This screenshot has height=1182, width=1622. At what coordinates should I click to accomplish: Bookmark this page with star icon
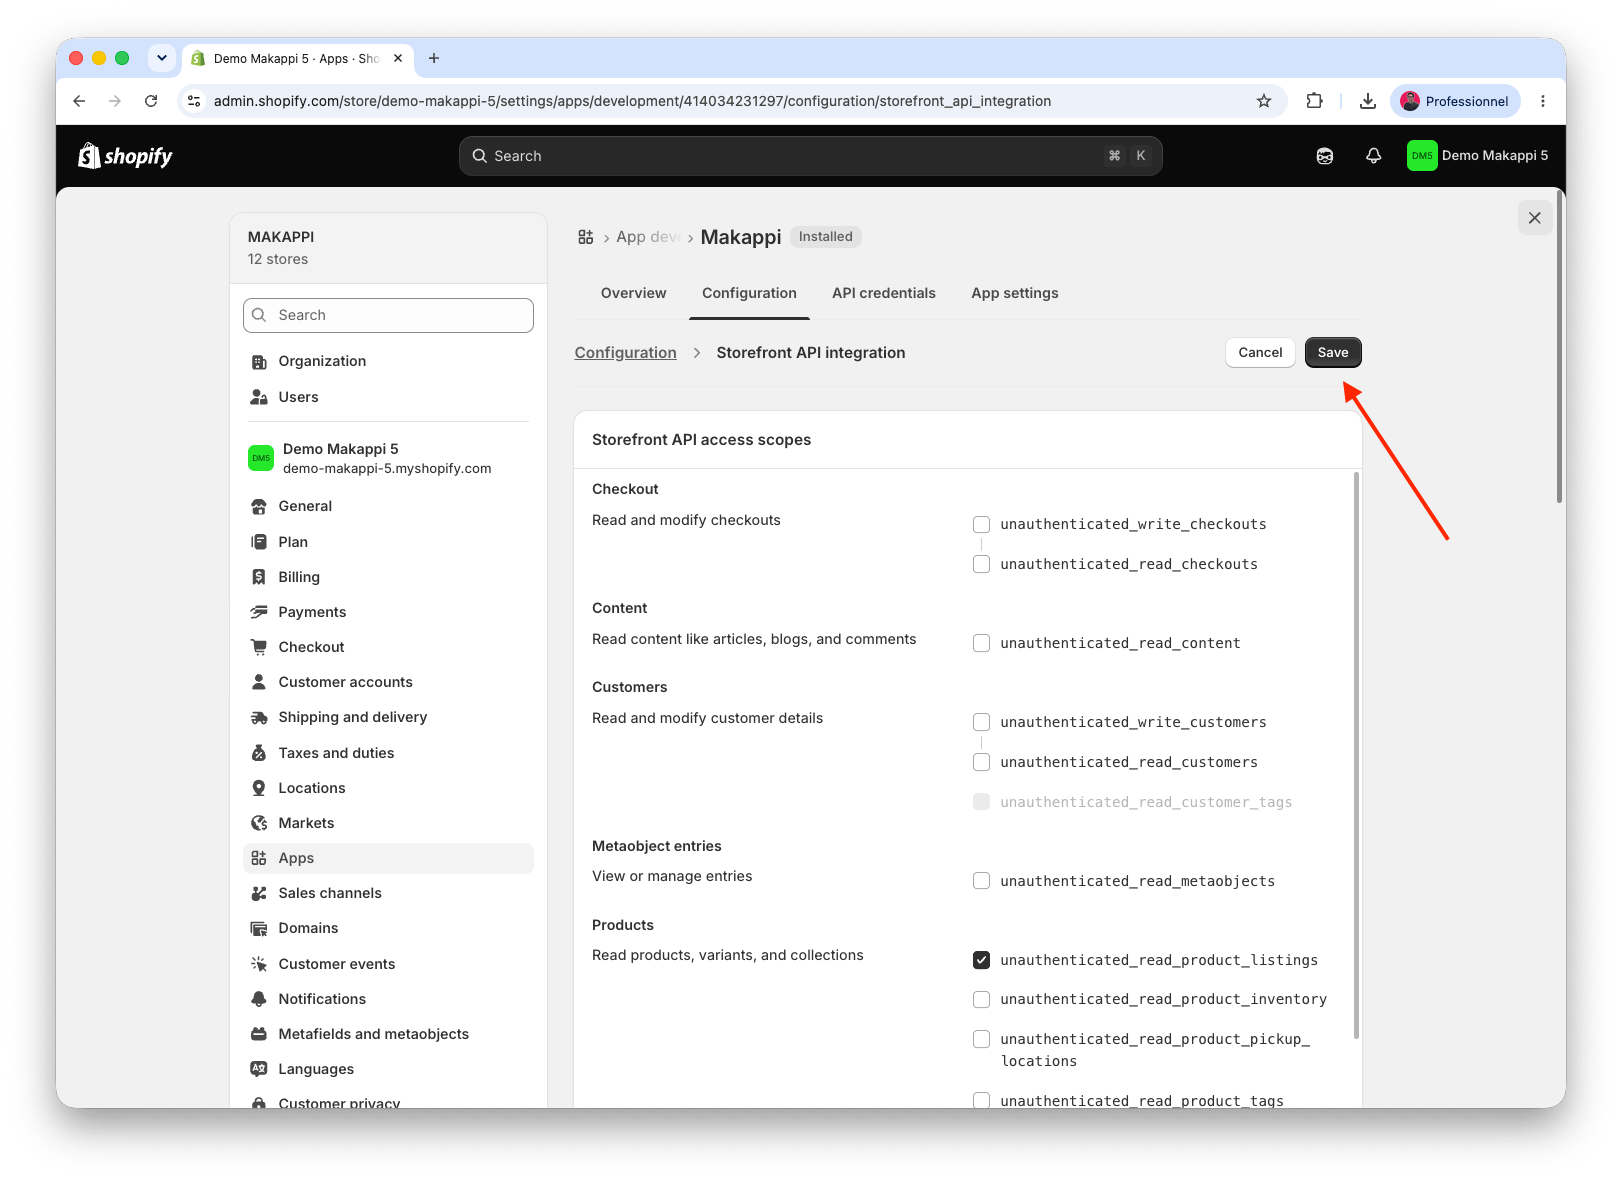[x=1264, y=101]
